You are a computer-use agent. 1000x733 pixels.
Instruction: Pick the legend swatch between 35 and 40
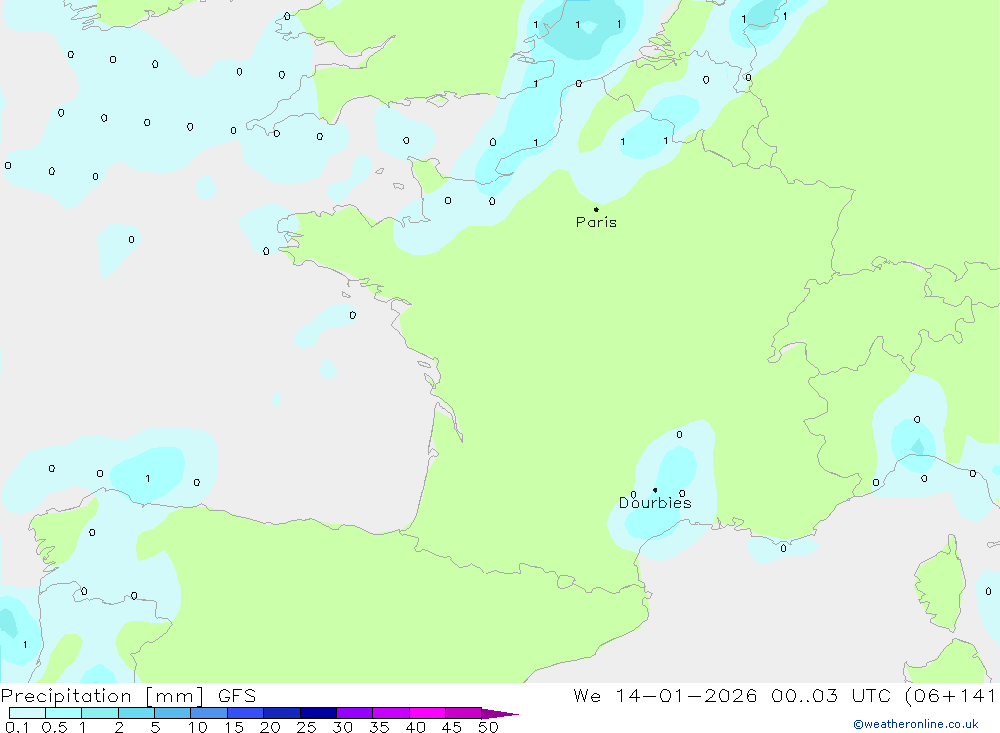click(x=391, y=713)
